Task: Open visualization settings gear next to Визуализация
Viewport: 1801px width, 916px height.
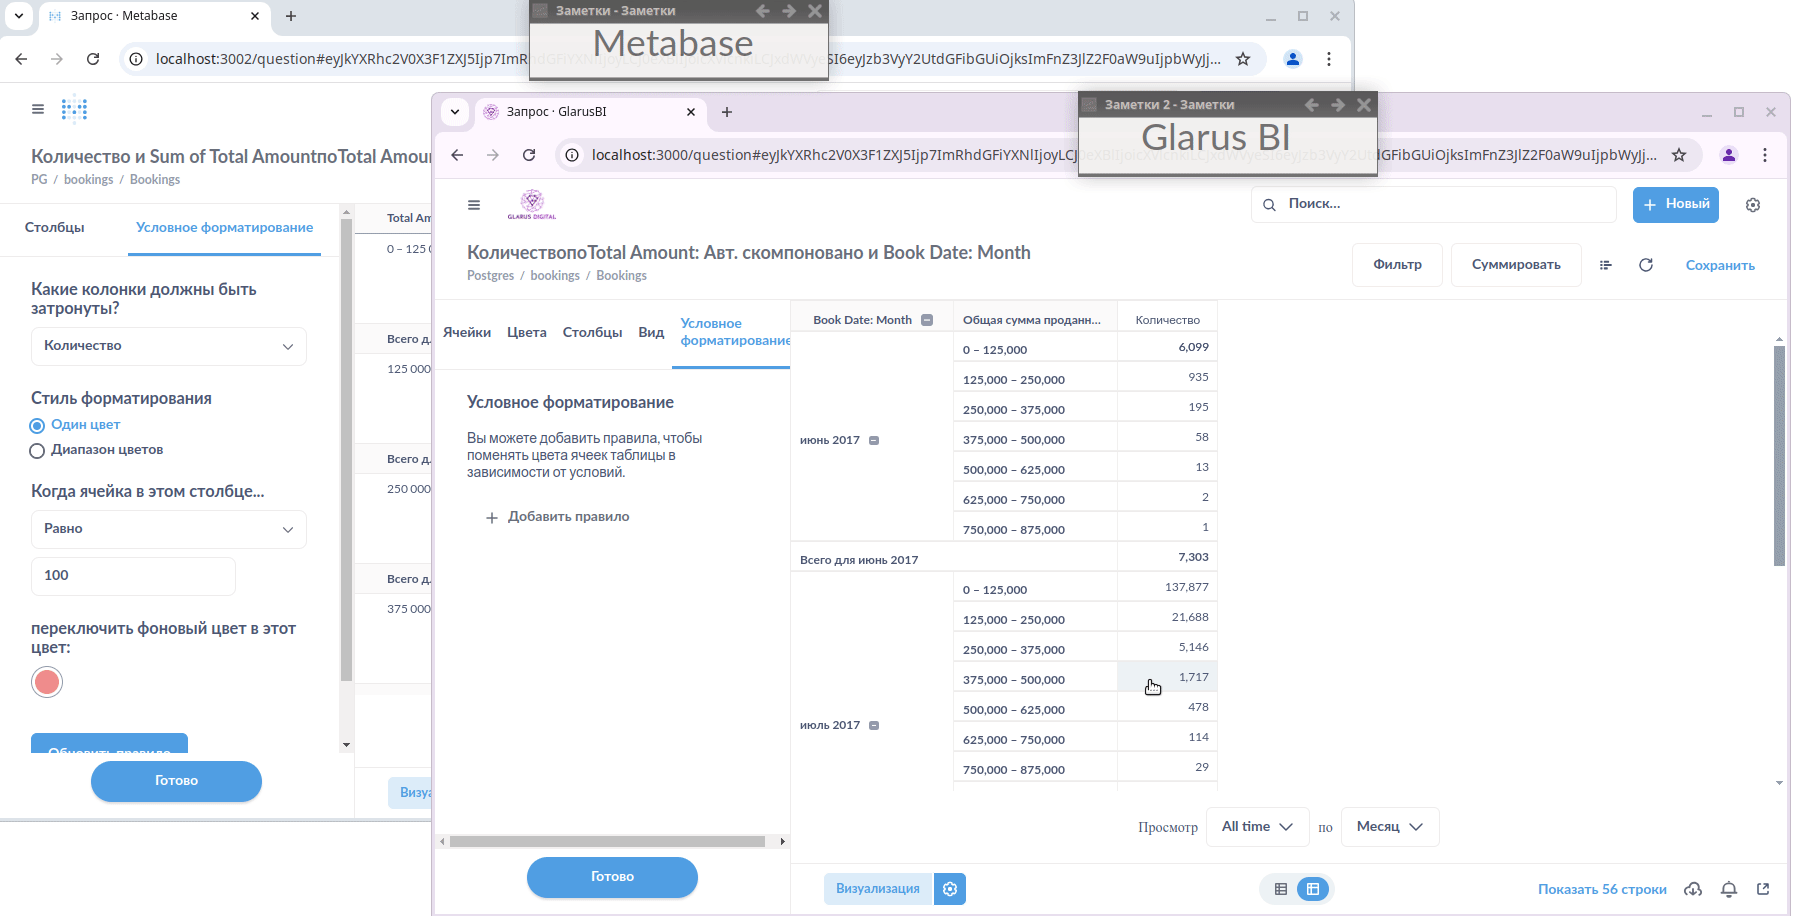Action: coord(950,889)
